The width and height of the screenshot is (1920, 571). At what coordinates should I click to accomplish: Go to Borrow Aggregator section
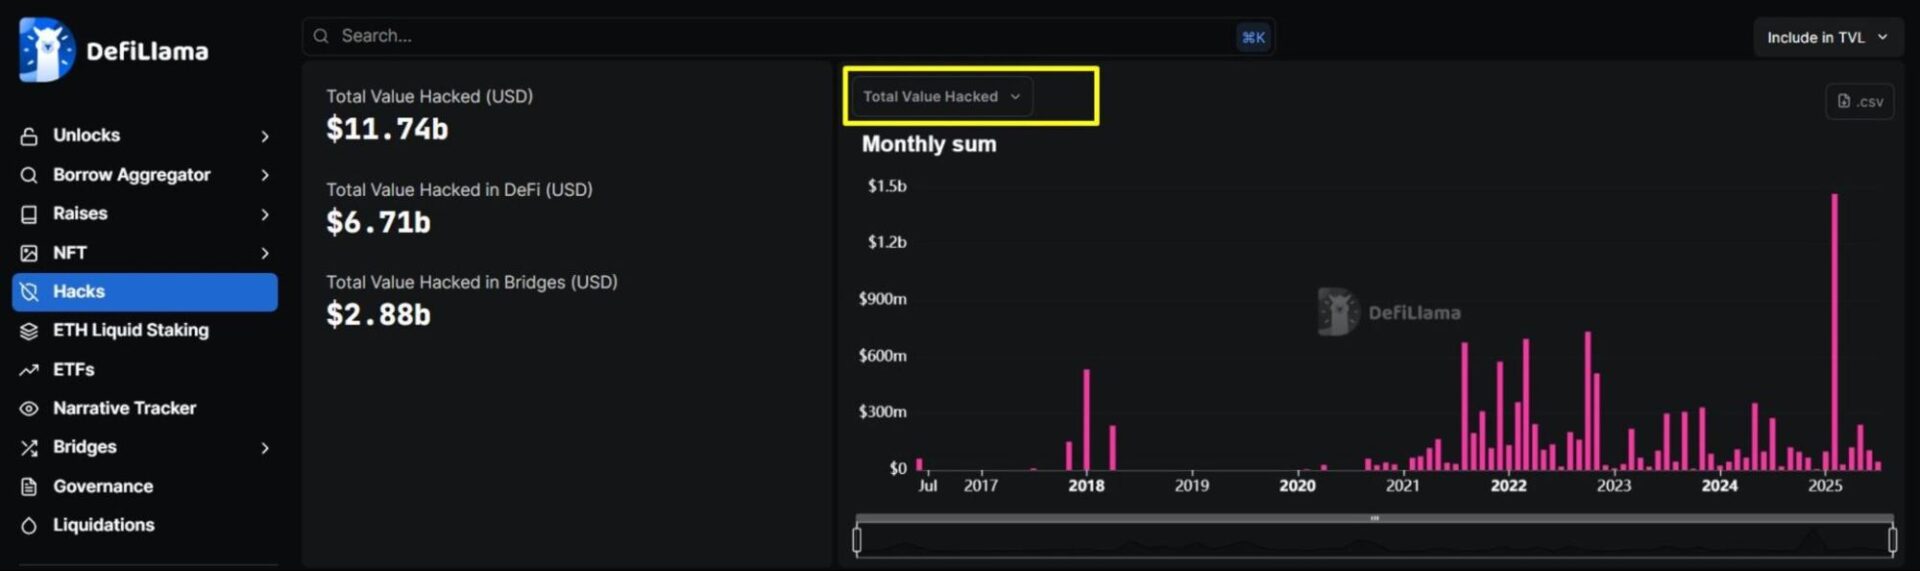[x=145, y=174]
